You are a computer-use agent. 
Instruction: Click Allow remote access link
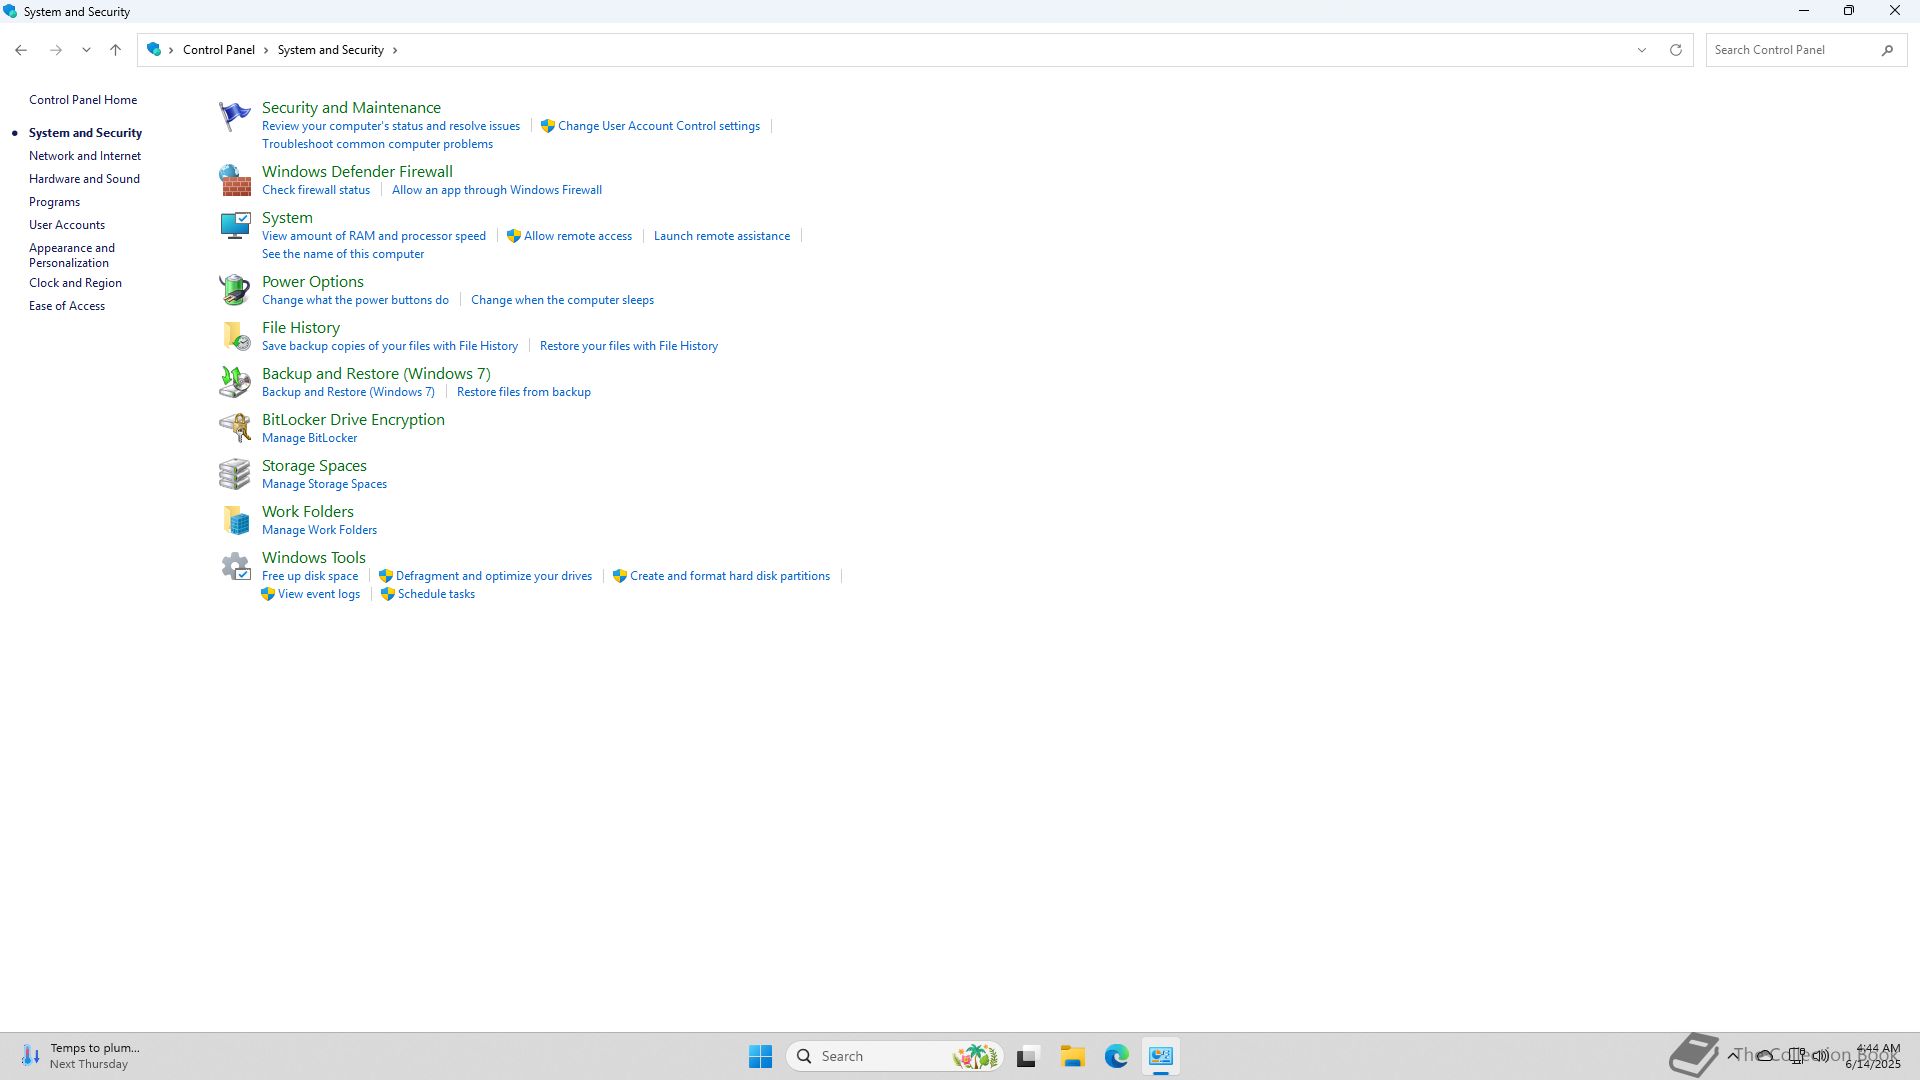click(x=577, y=236)
